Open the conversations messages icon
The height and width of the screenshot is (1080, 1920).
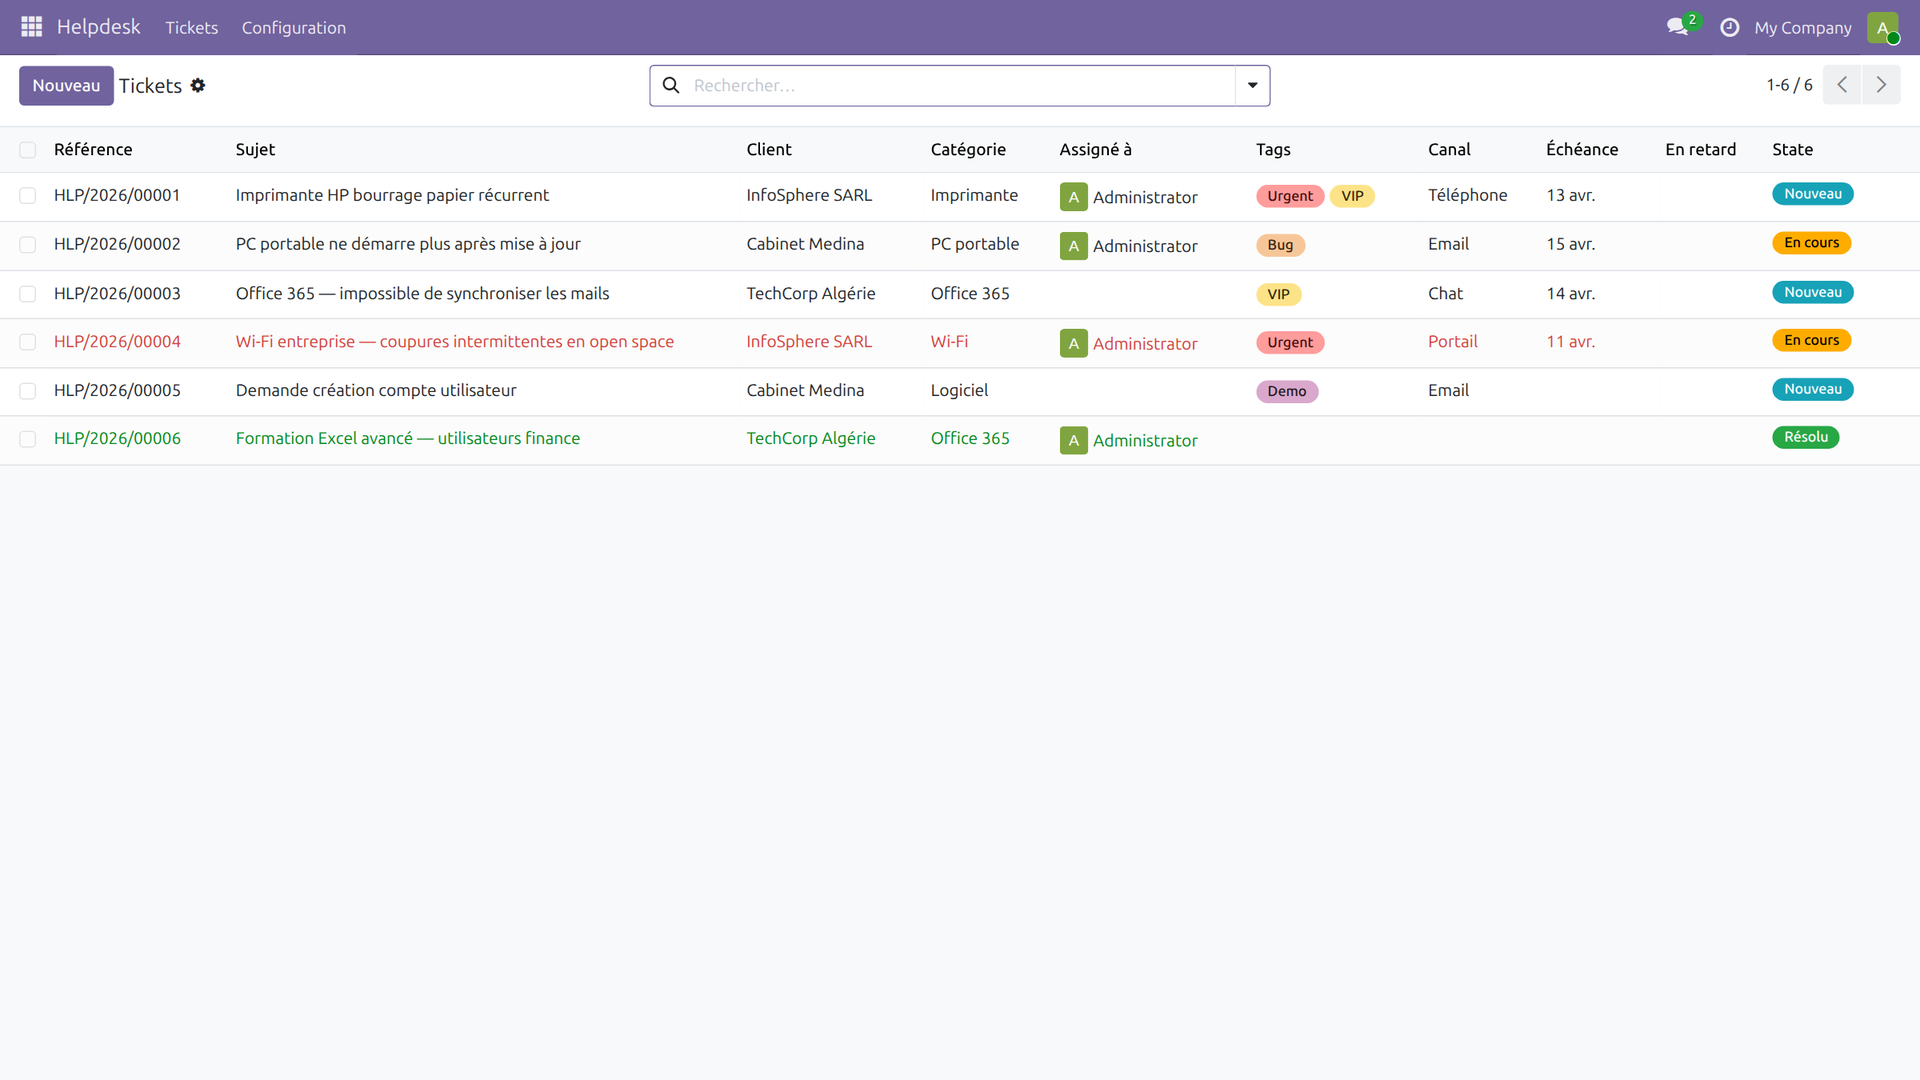pyautogui.click(x=1677, y=27)
